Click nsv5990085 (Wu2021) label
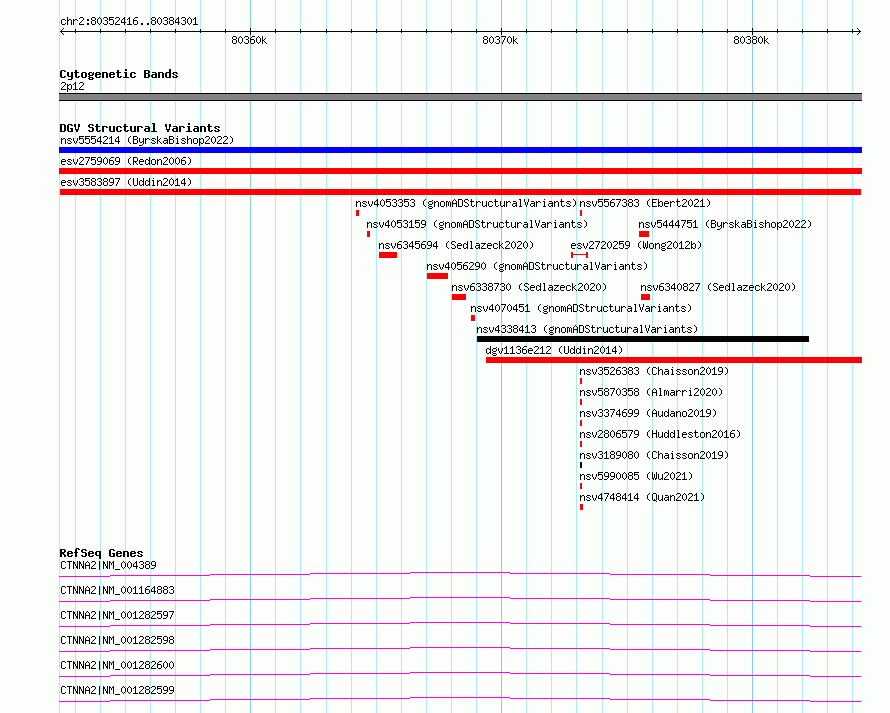Viewport: 890px width, 713px height. (636, 476)
